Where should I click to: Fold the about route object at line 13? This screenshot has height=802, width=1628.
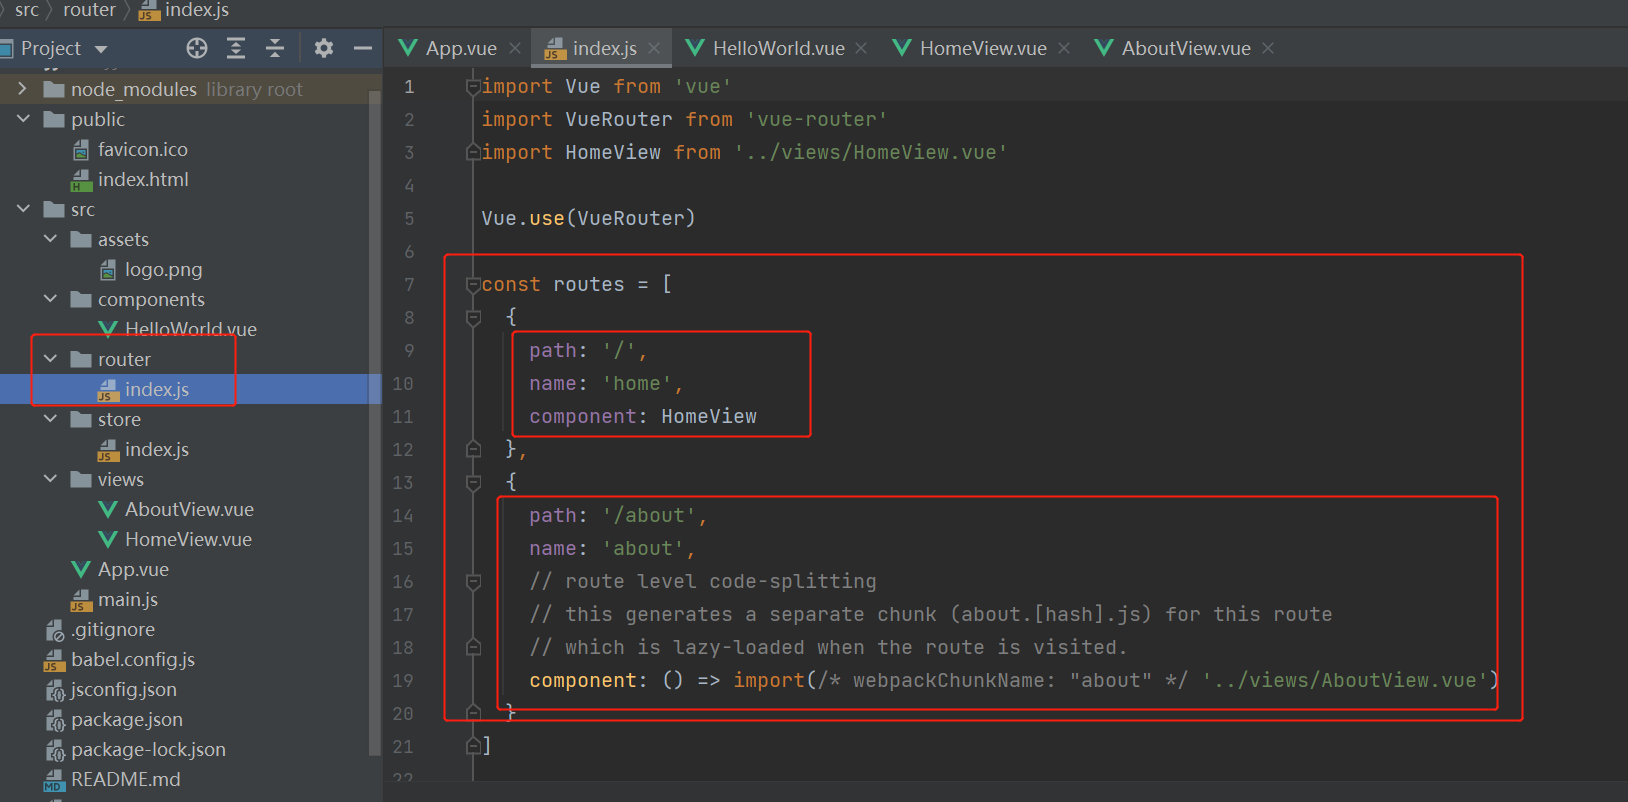pos(473,483)
